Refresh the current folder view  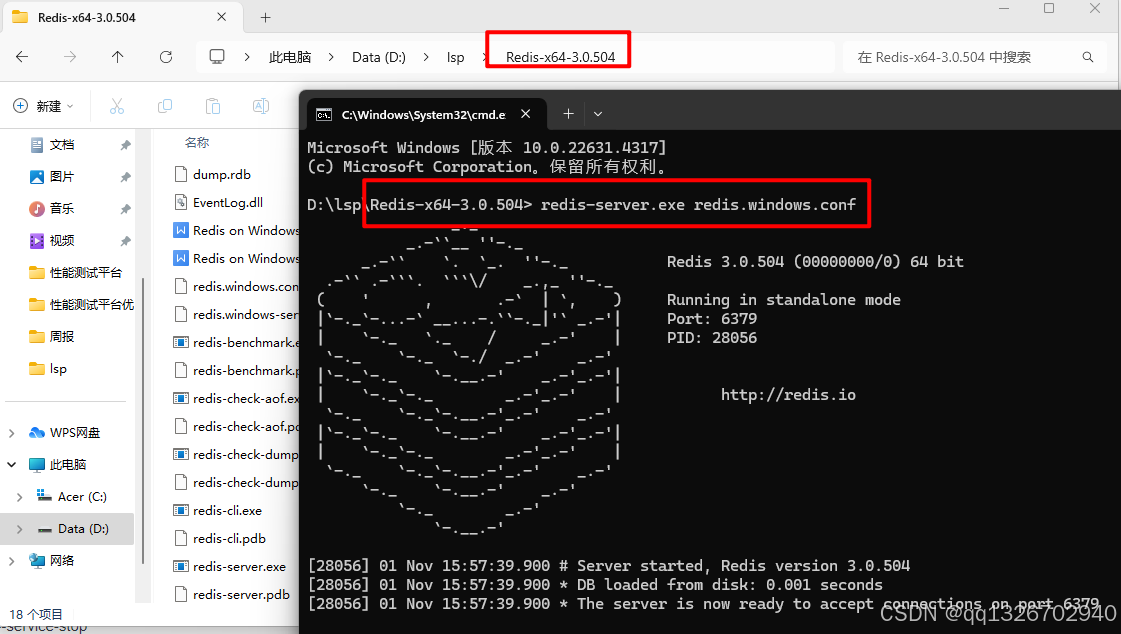(x=166, y=57)
